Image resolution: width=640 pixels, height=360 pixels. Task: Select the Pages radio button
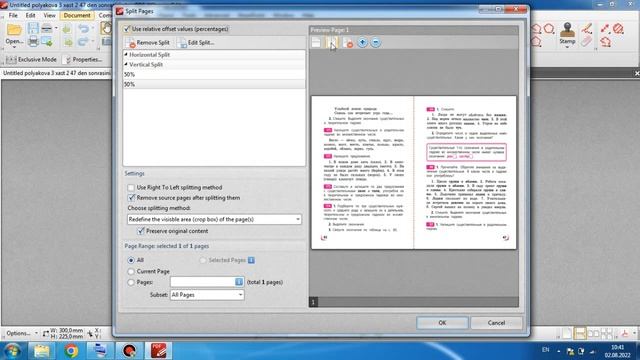coord(131,282)
